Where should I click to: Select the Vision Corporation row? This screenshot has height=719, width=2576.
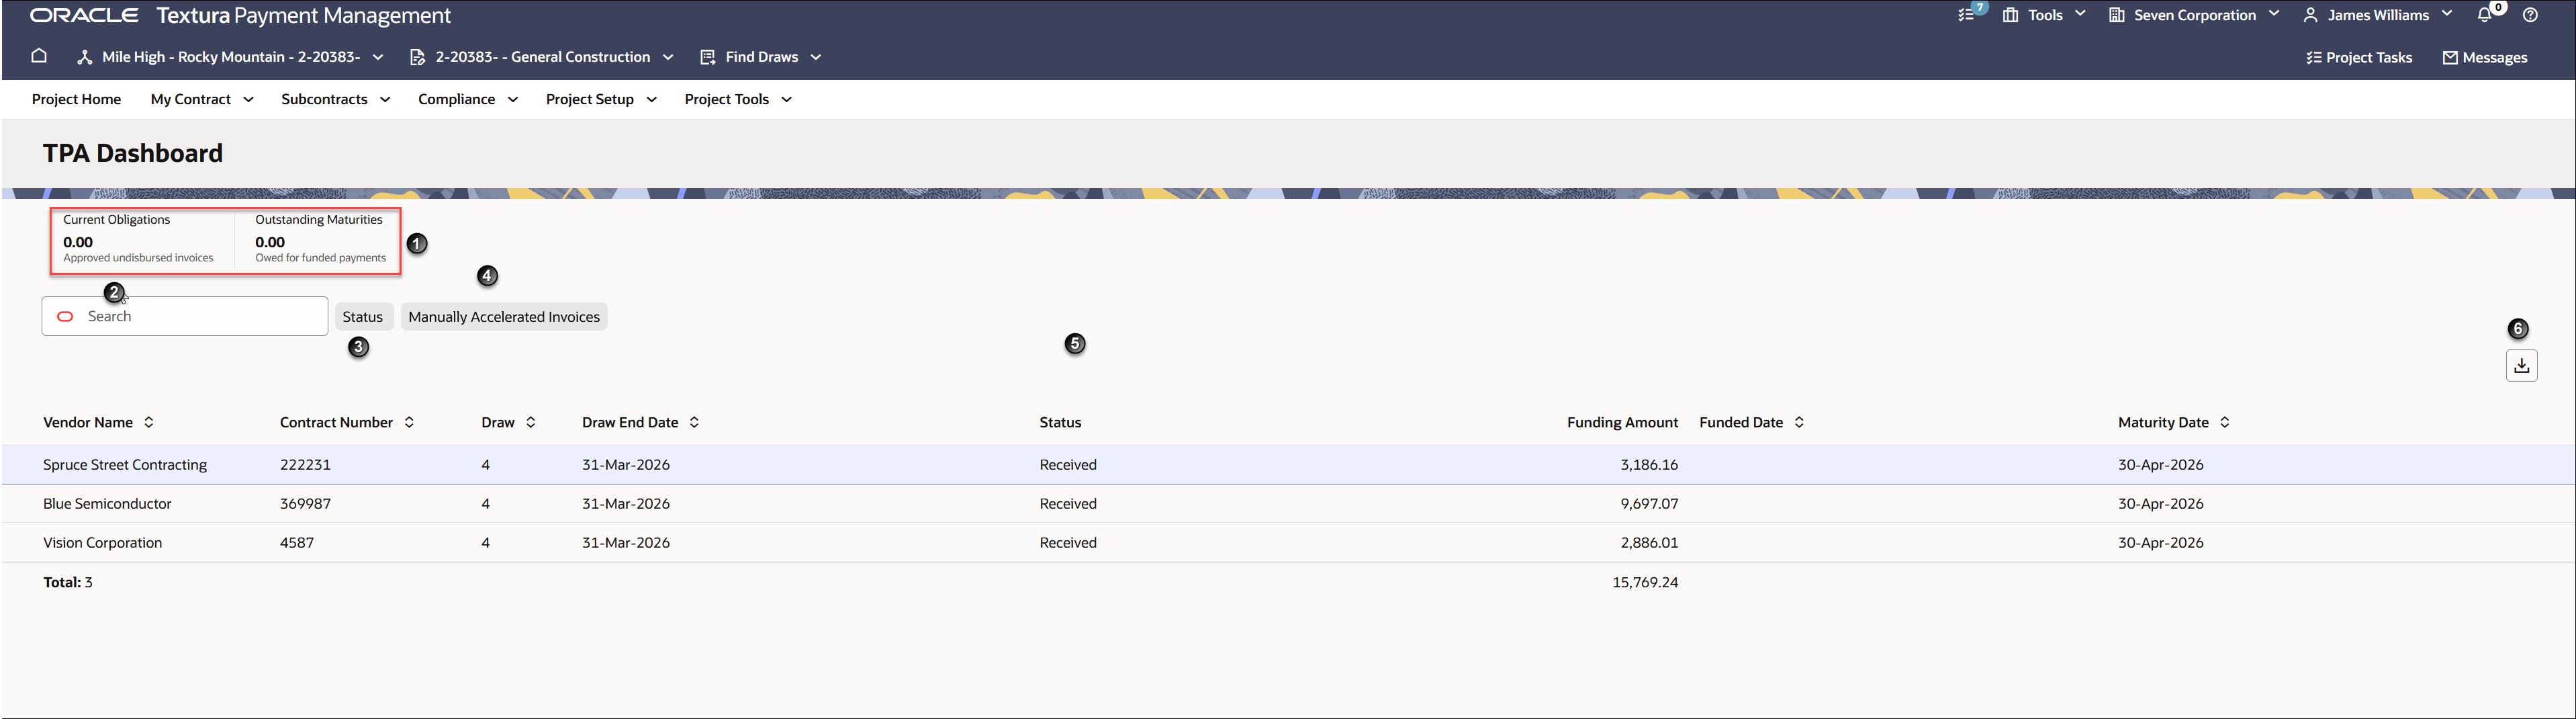[x=1288, y=543]
